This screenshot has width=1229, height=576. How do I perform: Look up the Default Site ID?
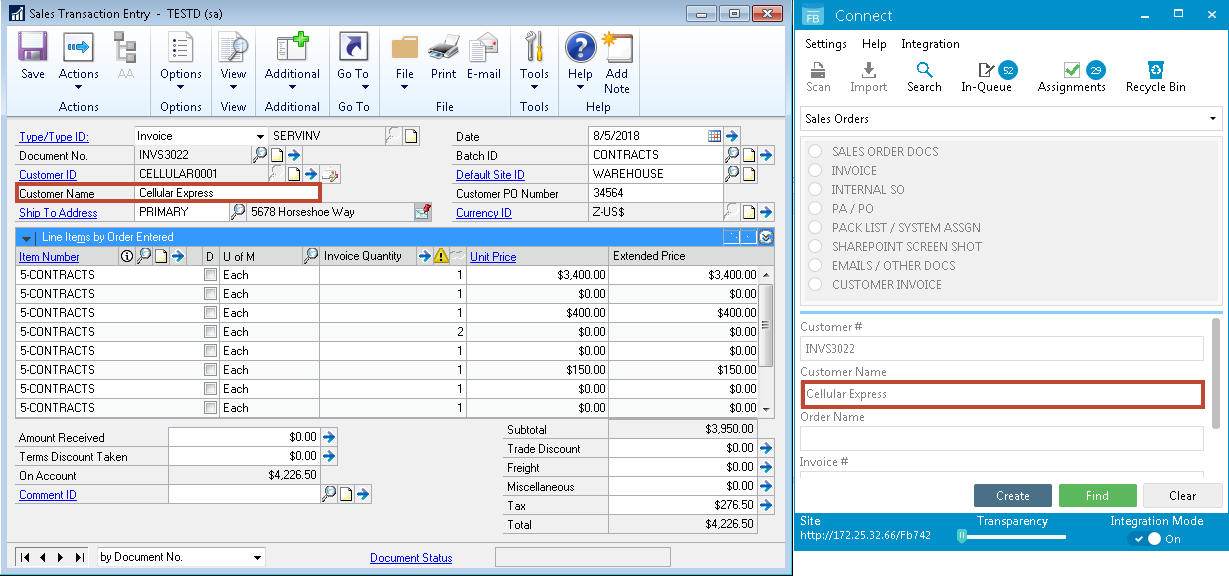732,174
